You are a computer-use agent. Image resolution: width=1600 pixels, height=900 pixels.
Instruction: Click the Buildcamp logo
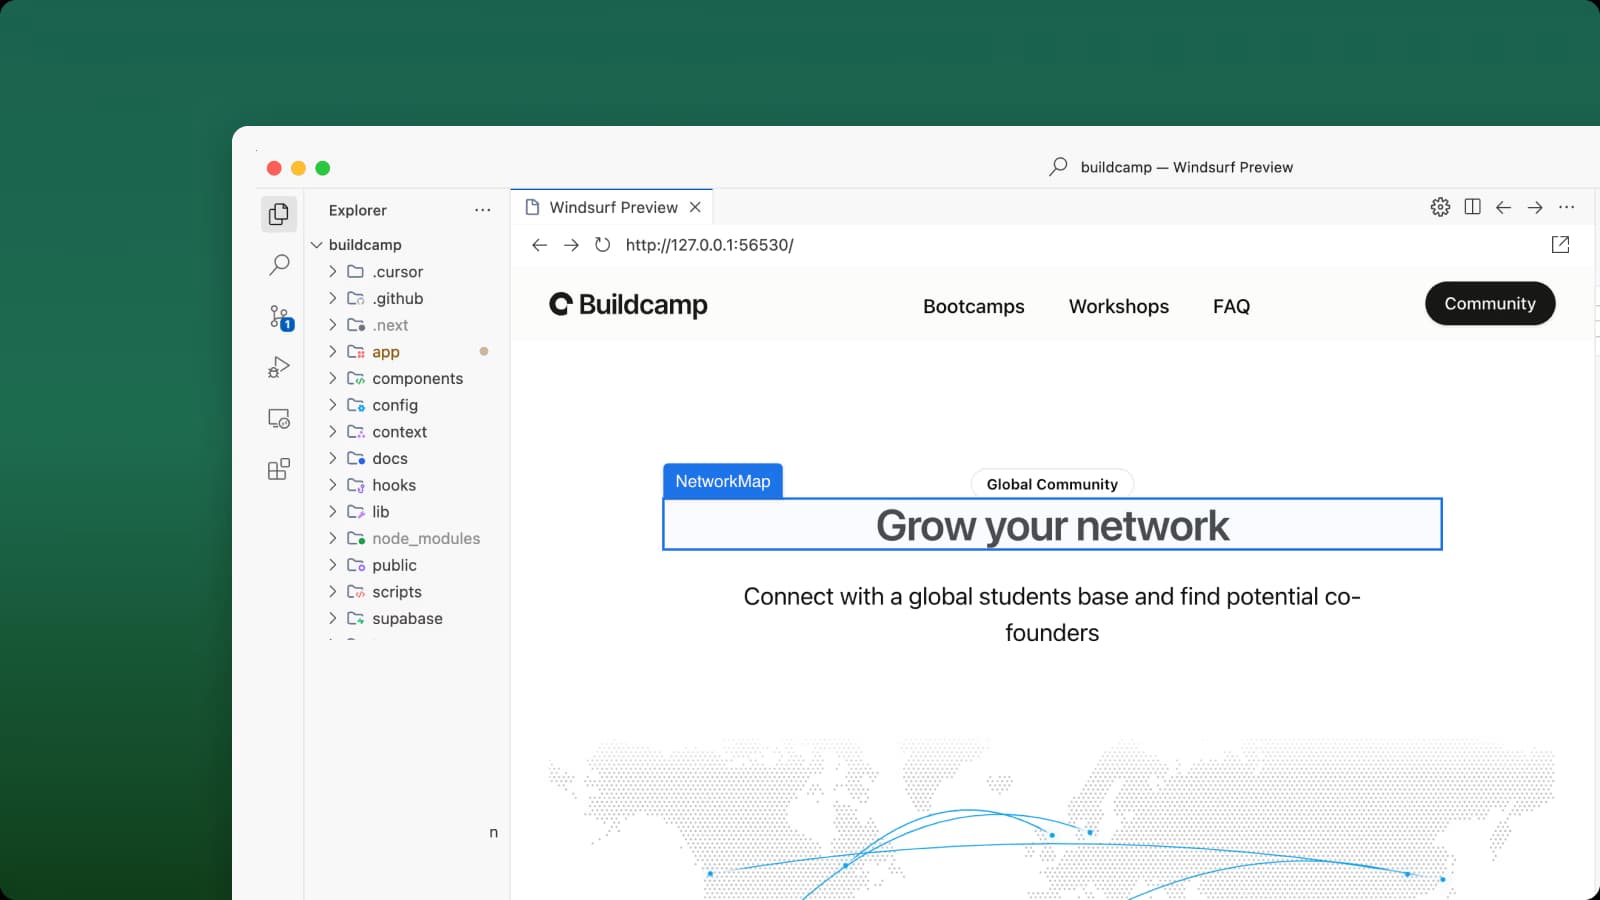coord(628,304)
